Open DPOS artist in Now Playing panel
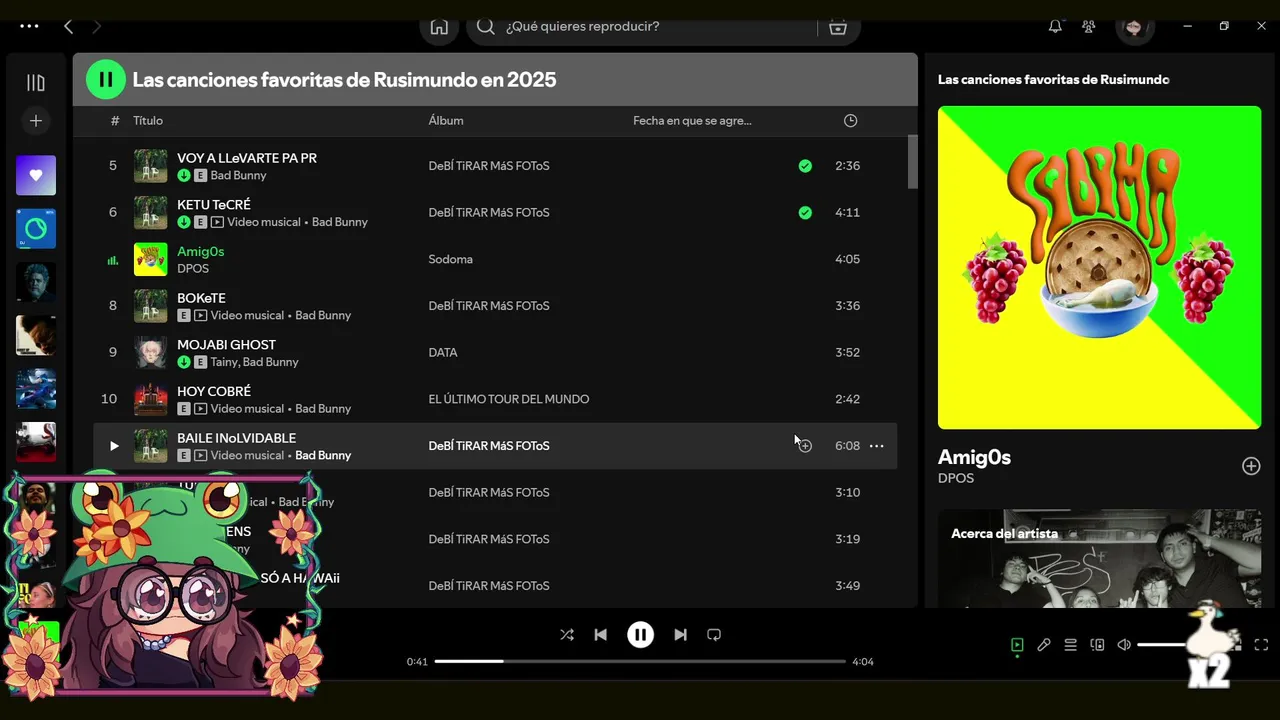 [956, 478]
